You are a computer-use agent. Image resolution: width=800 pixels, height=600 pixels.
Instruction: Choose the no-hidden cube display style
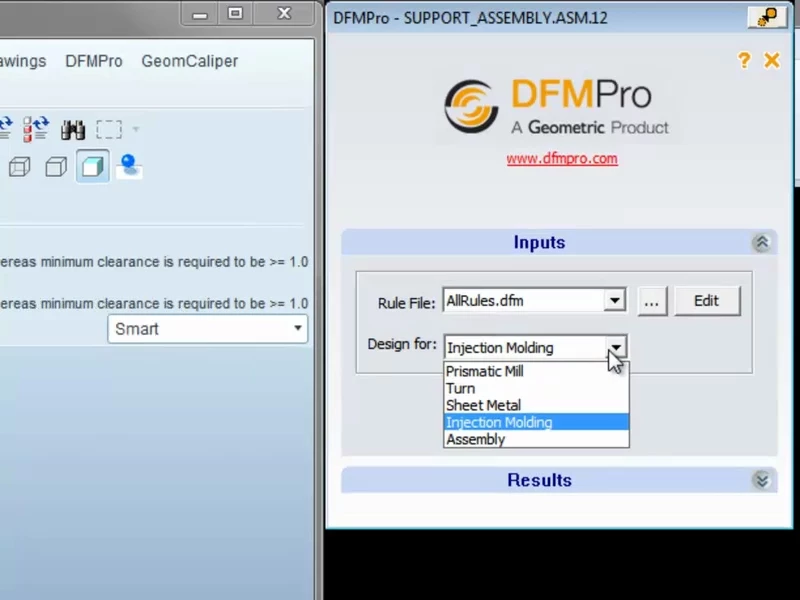point(56,166)
